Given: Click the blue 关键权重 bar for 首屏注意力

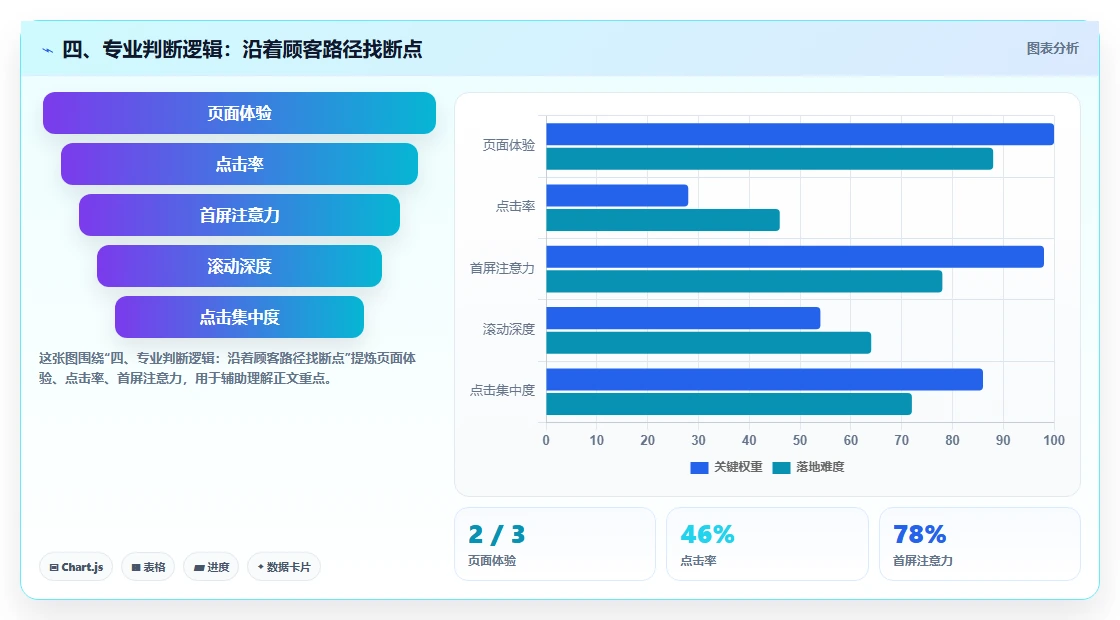Looking at the screenshot, I should click(x=795, y=257).
